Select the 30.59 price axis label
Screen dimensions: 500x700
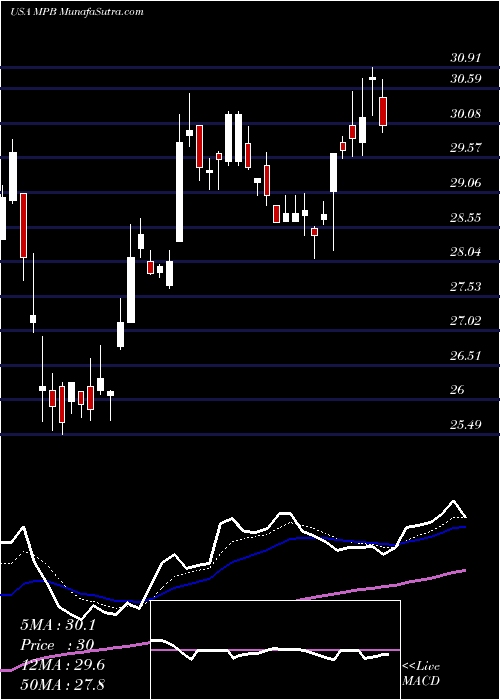pyautogui.click(x=466, y=79)
